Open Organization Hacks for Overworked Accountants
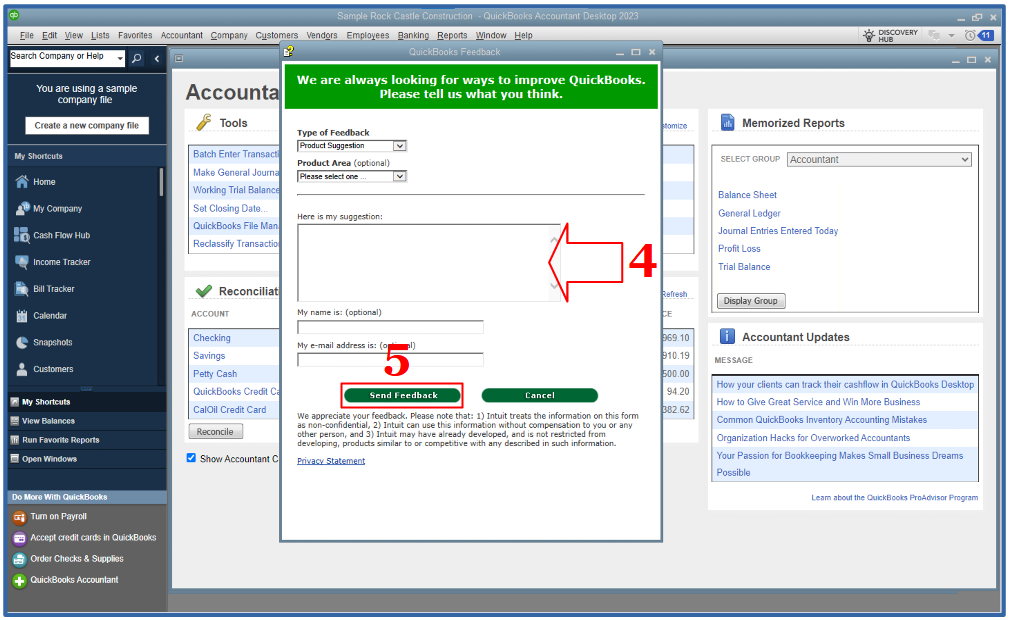 point(813,438)
